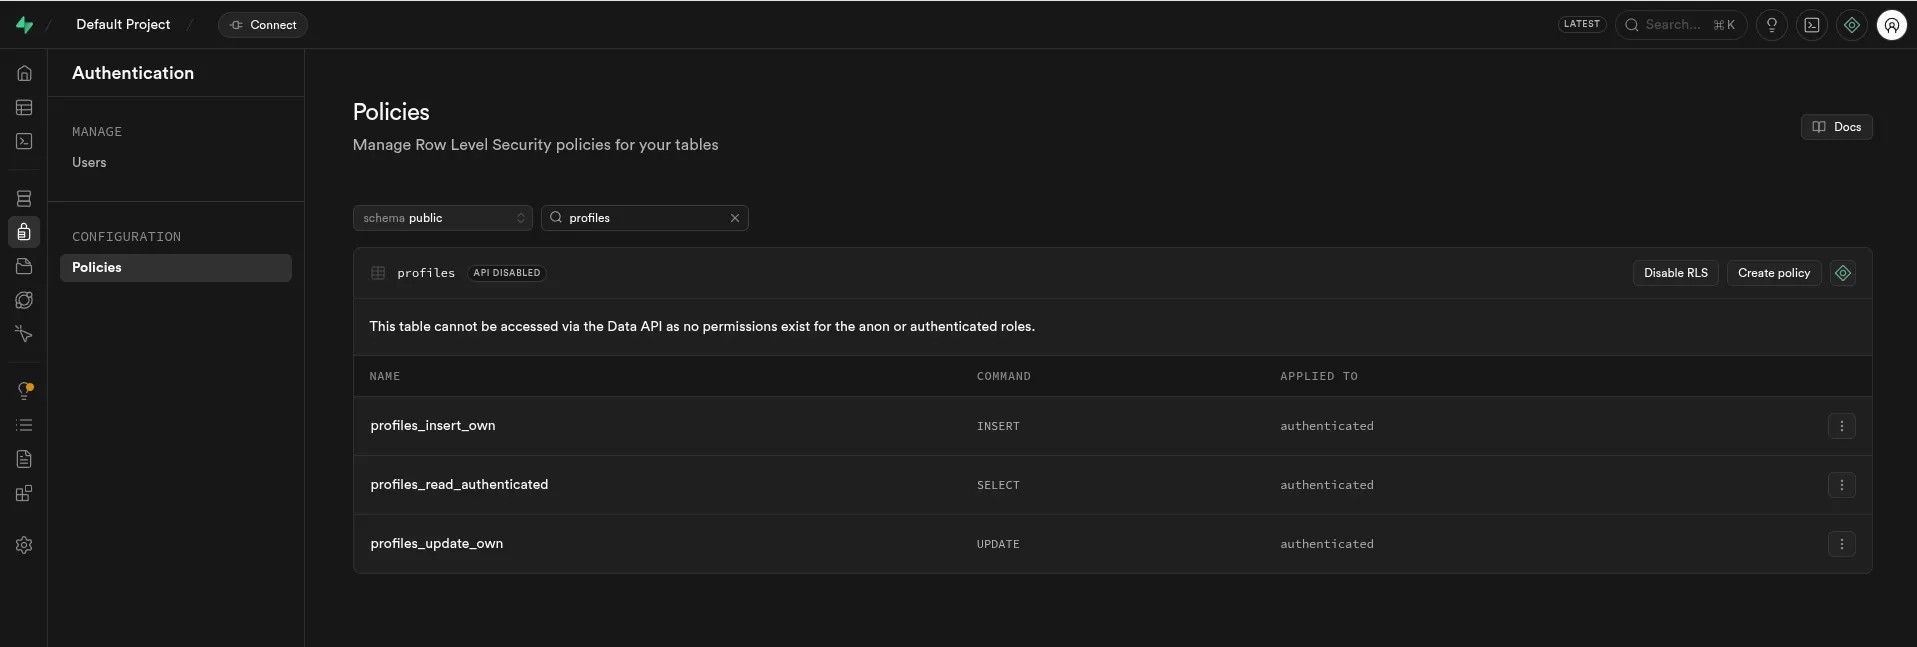Open the inline SQL terminal in top bar
This screenshot has height=647, width=1917.
coord(1811,25)
